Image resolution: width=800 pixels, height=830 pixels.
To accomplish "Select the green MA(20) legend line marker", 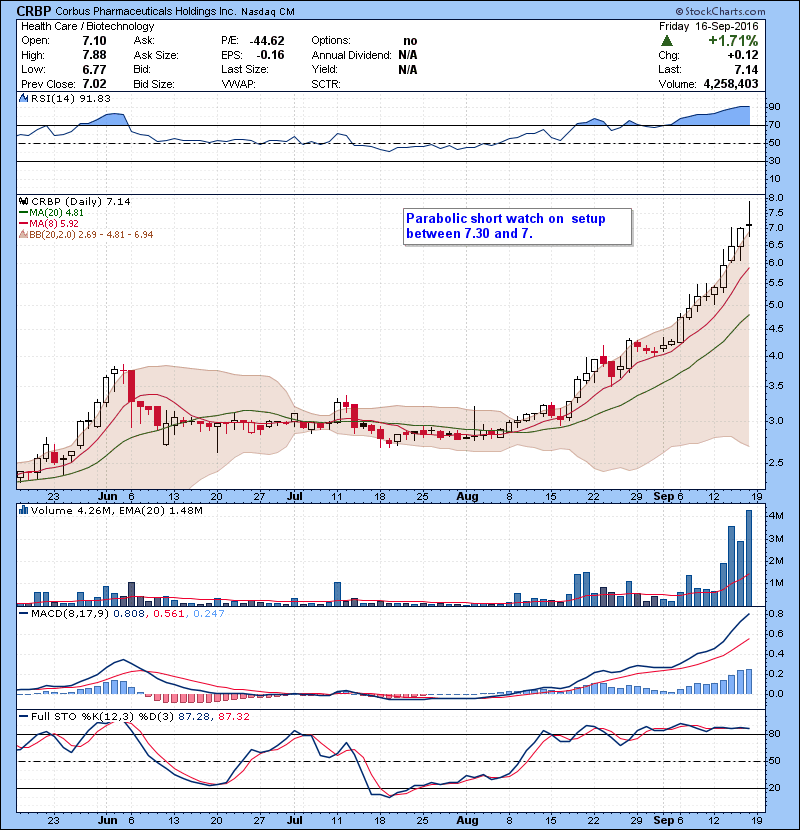I will pos(23,213).
